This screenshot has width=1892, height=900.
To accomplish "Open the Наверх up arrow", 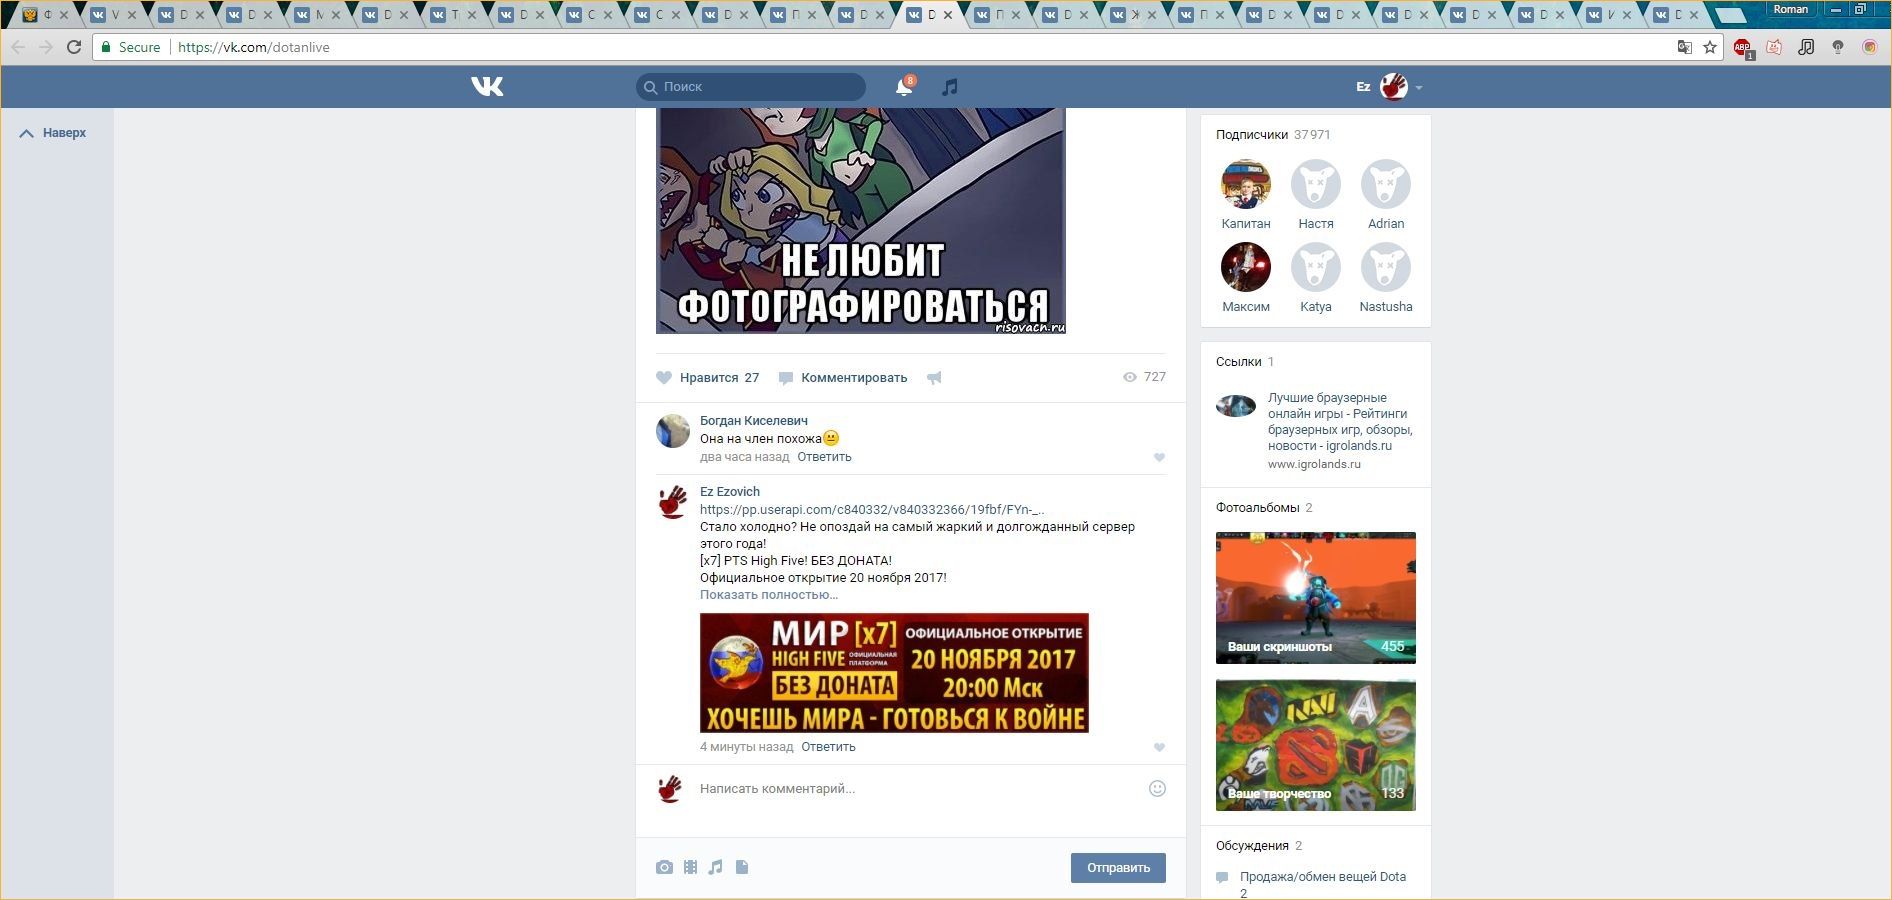I will tap(27, 133).
